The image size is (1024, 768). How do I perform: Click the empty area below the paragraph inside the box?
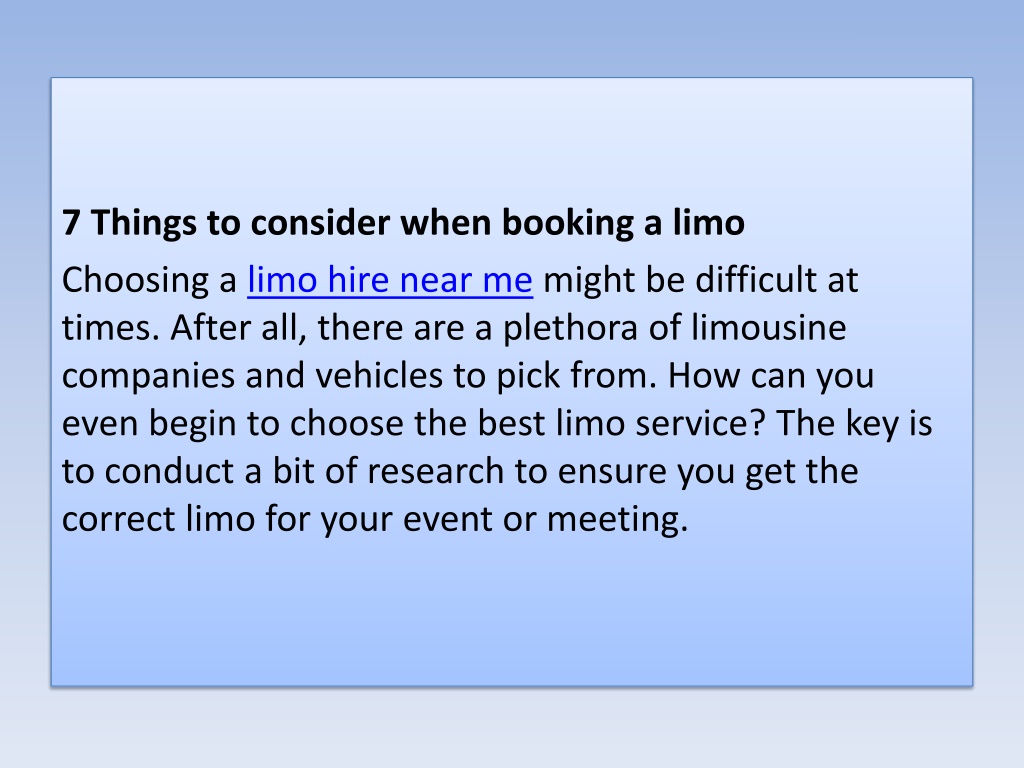point(511,614)
